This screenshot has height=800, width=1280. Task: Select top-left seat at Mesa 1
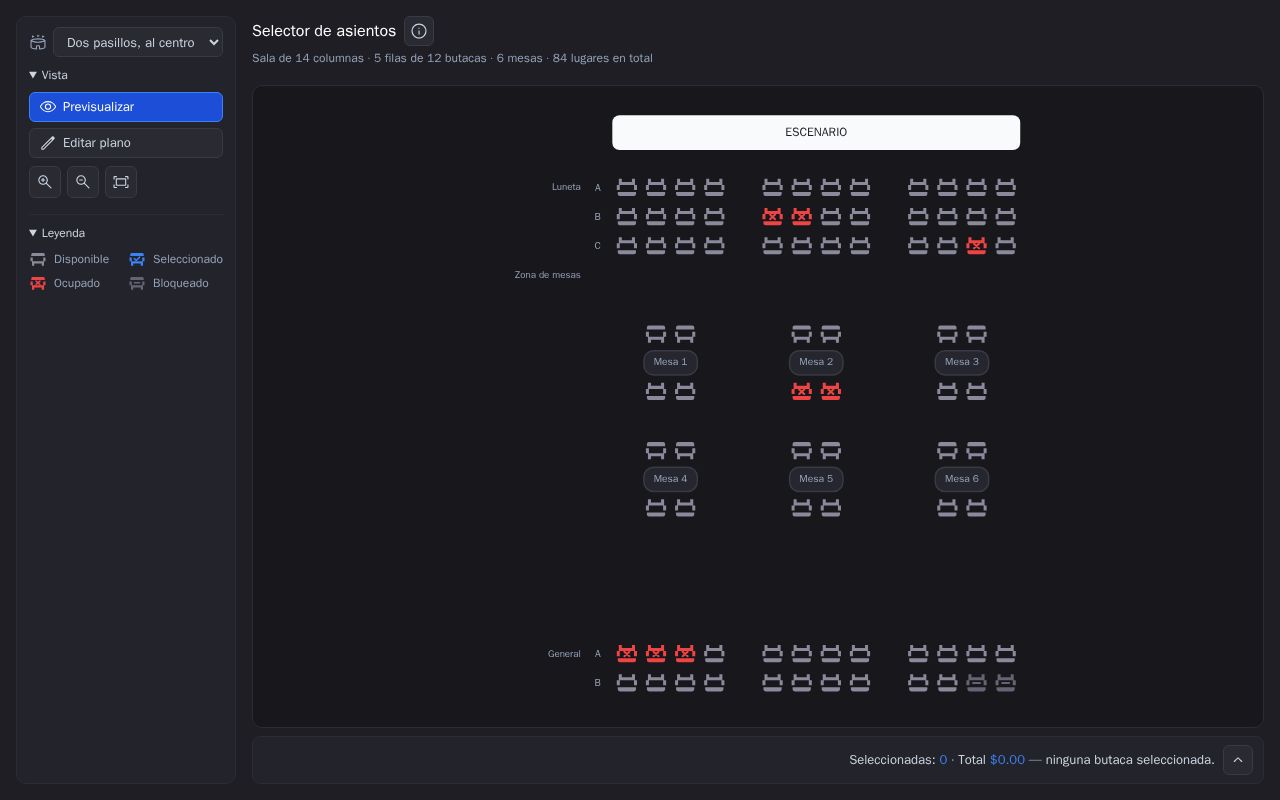click(x=656, y=334)
